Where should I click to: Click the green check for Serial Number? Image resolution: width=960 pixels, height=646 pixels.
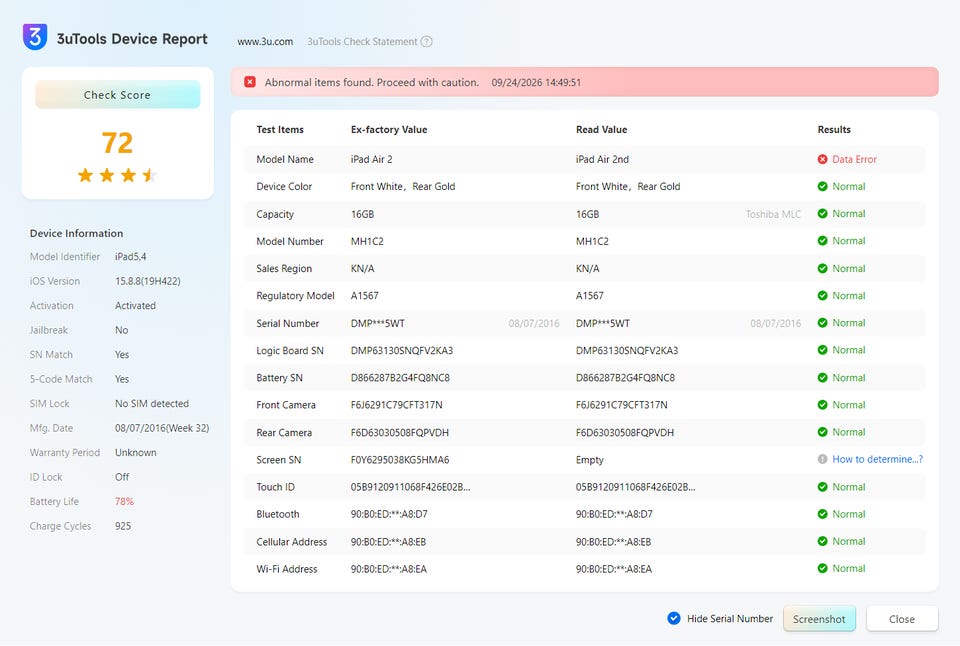pos(822,323)
